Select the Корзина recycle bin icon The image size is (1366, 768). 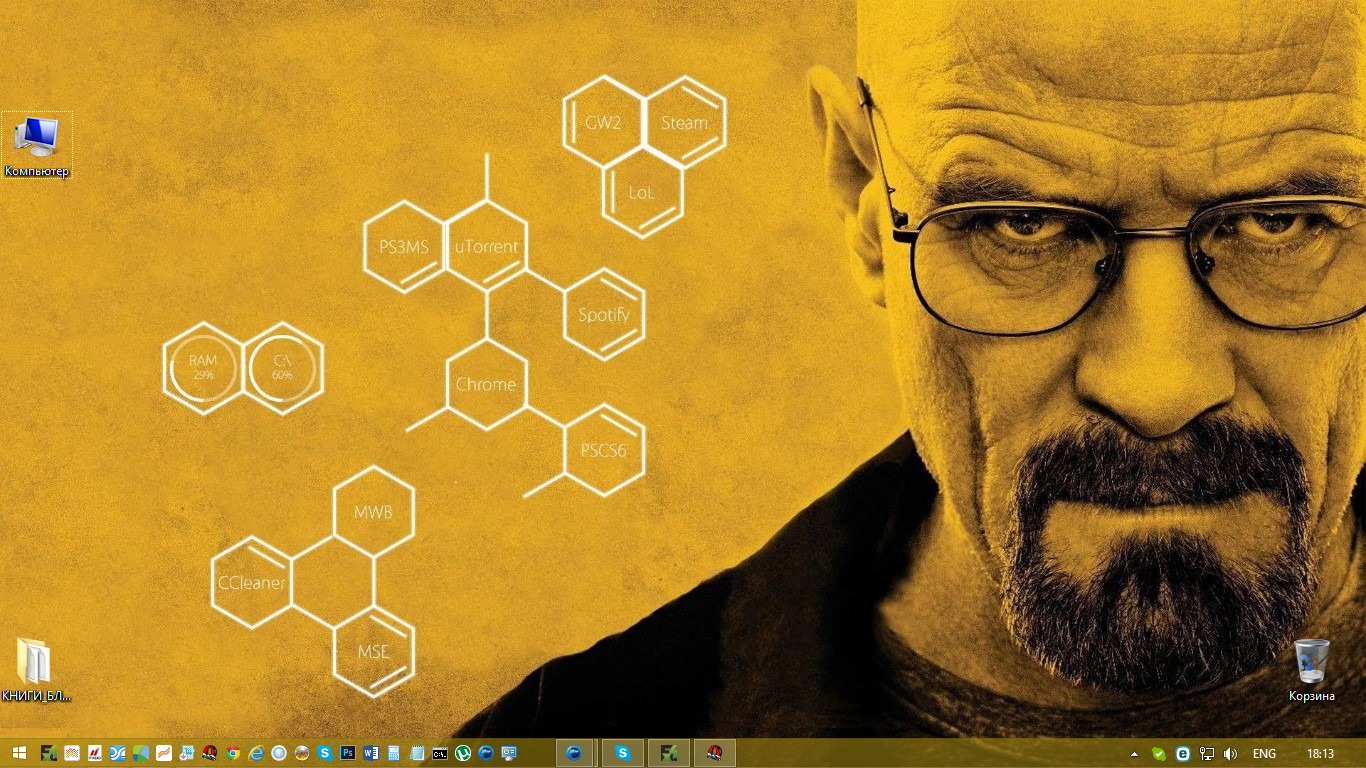[x=1311, y=670]
